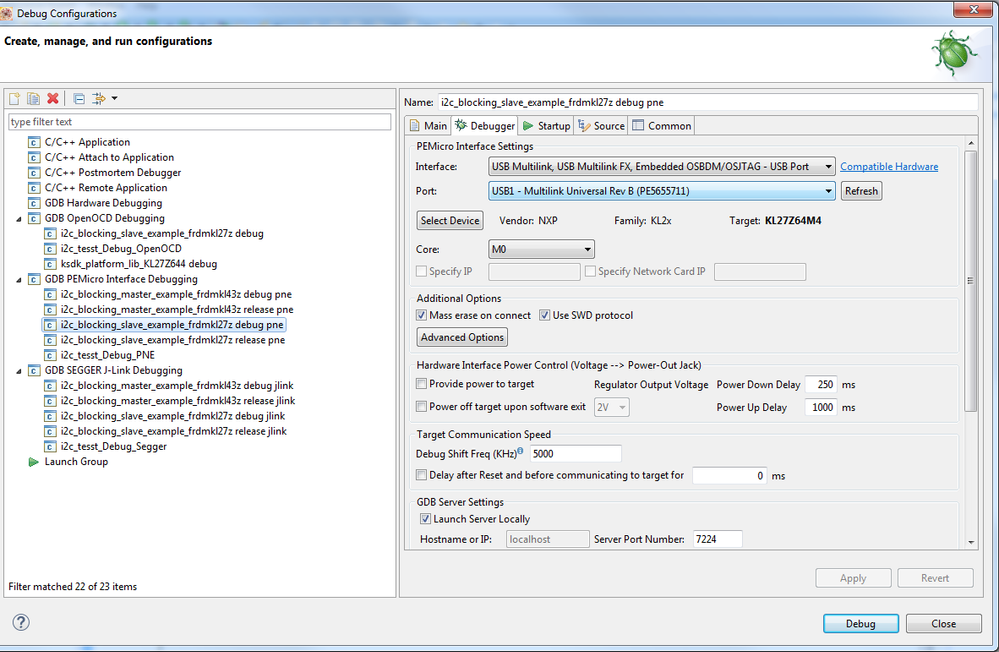Click the debugger panel vertical scrollbar
The width and height of the screenshot is (999, 652).
click(970, 280)
